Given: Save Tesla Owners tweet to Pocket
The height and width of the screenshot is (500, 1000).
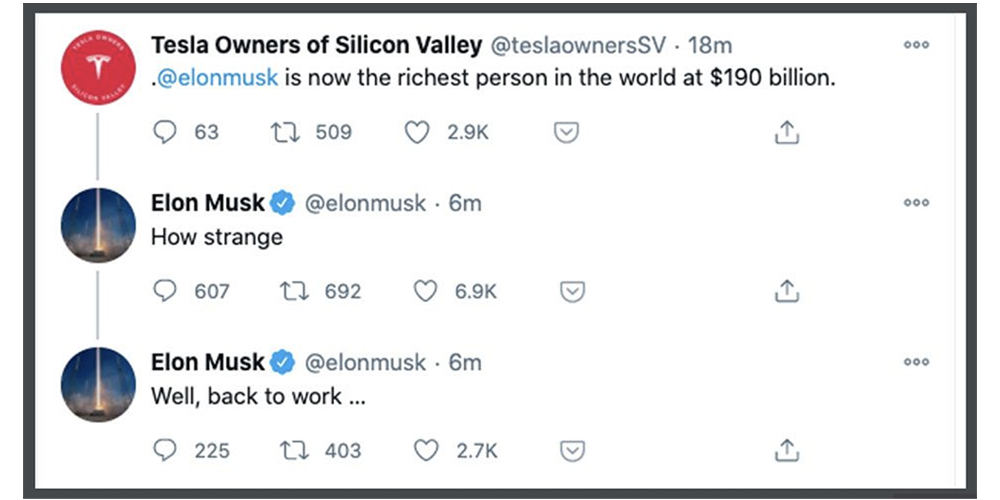Looking at the screenshot, I should tap(566, 132).
